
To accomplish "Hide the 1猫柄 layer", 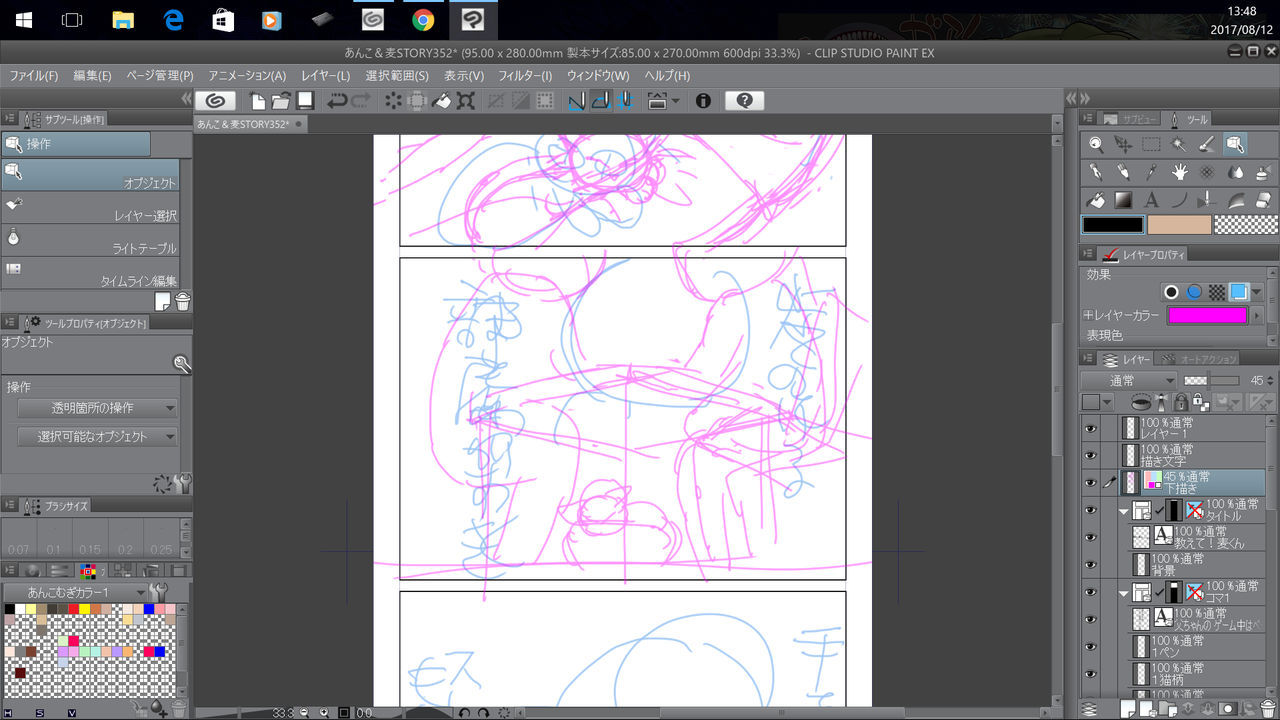I will pos(1090,673).
